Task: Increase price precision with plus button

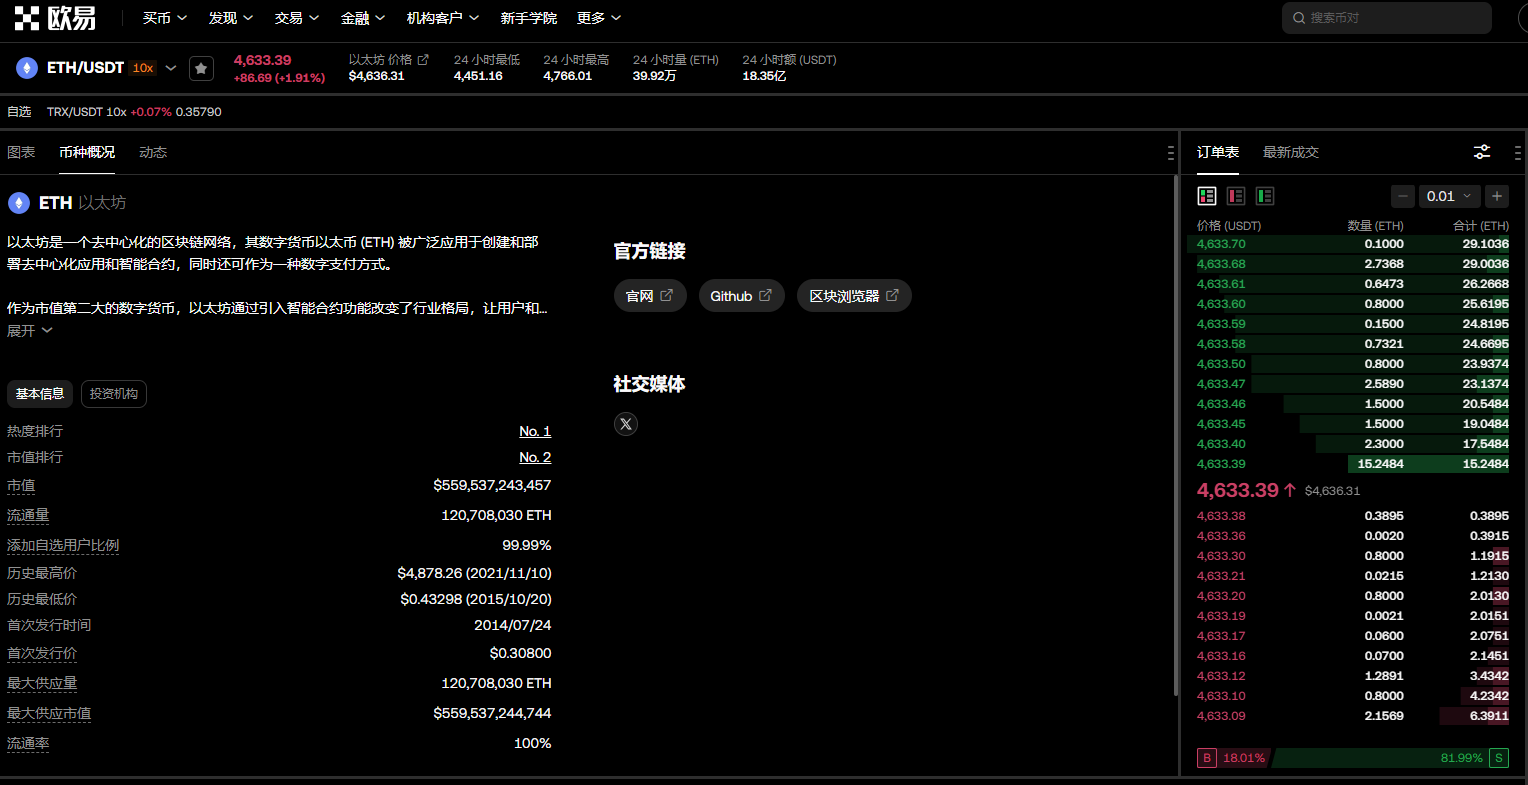Action: tap(1497, 196)
